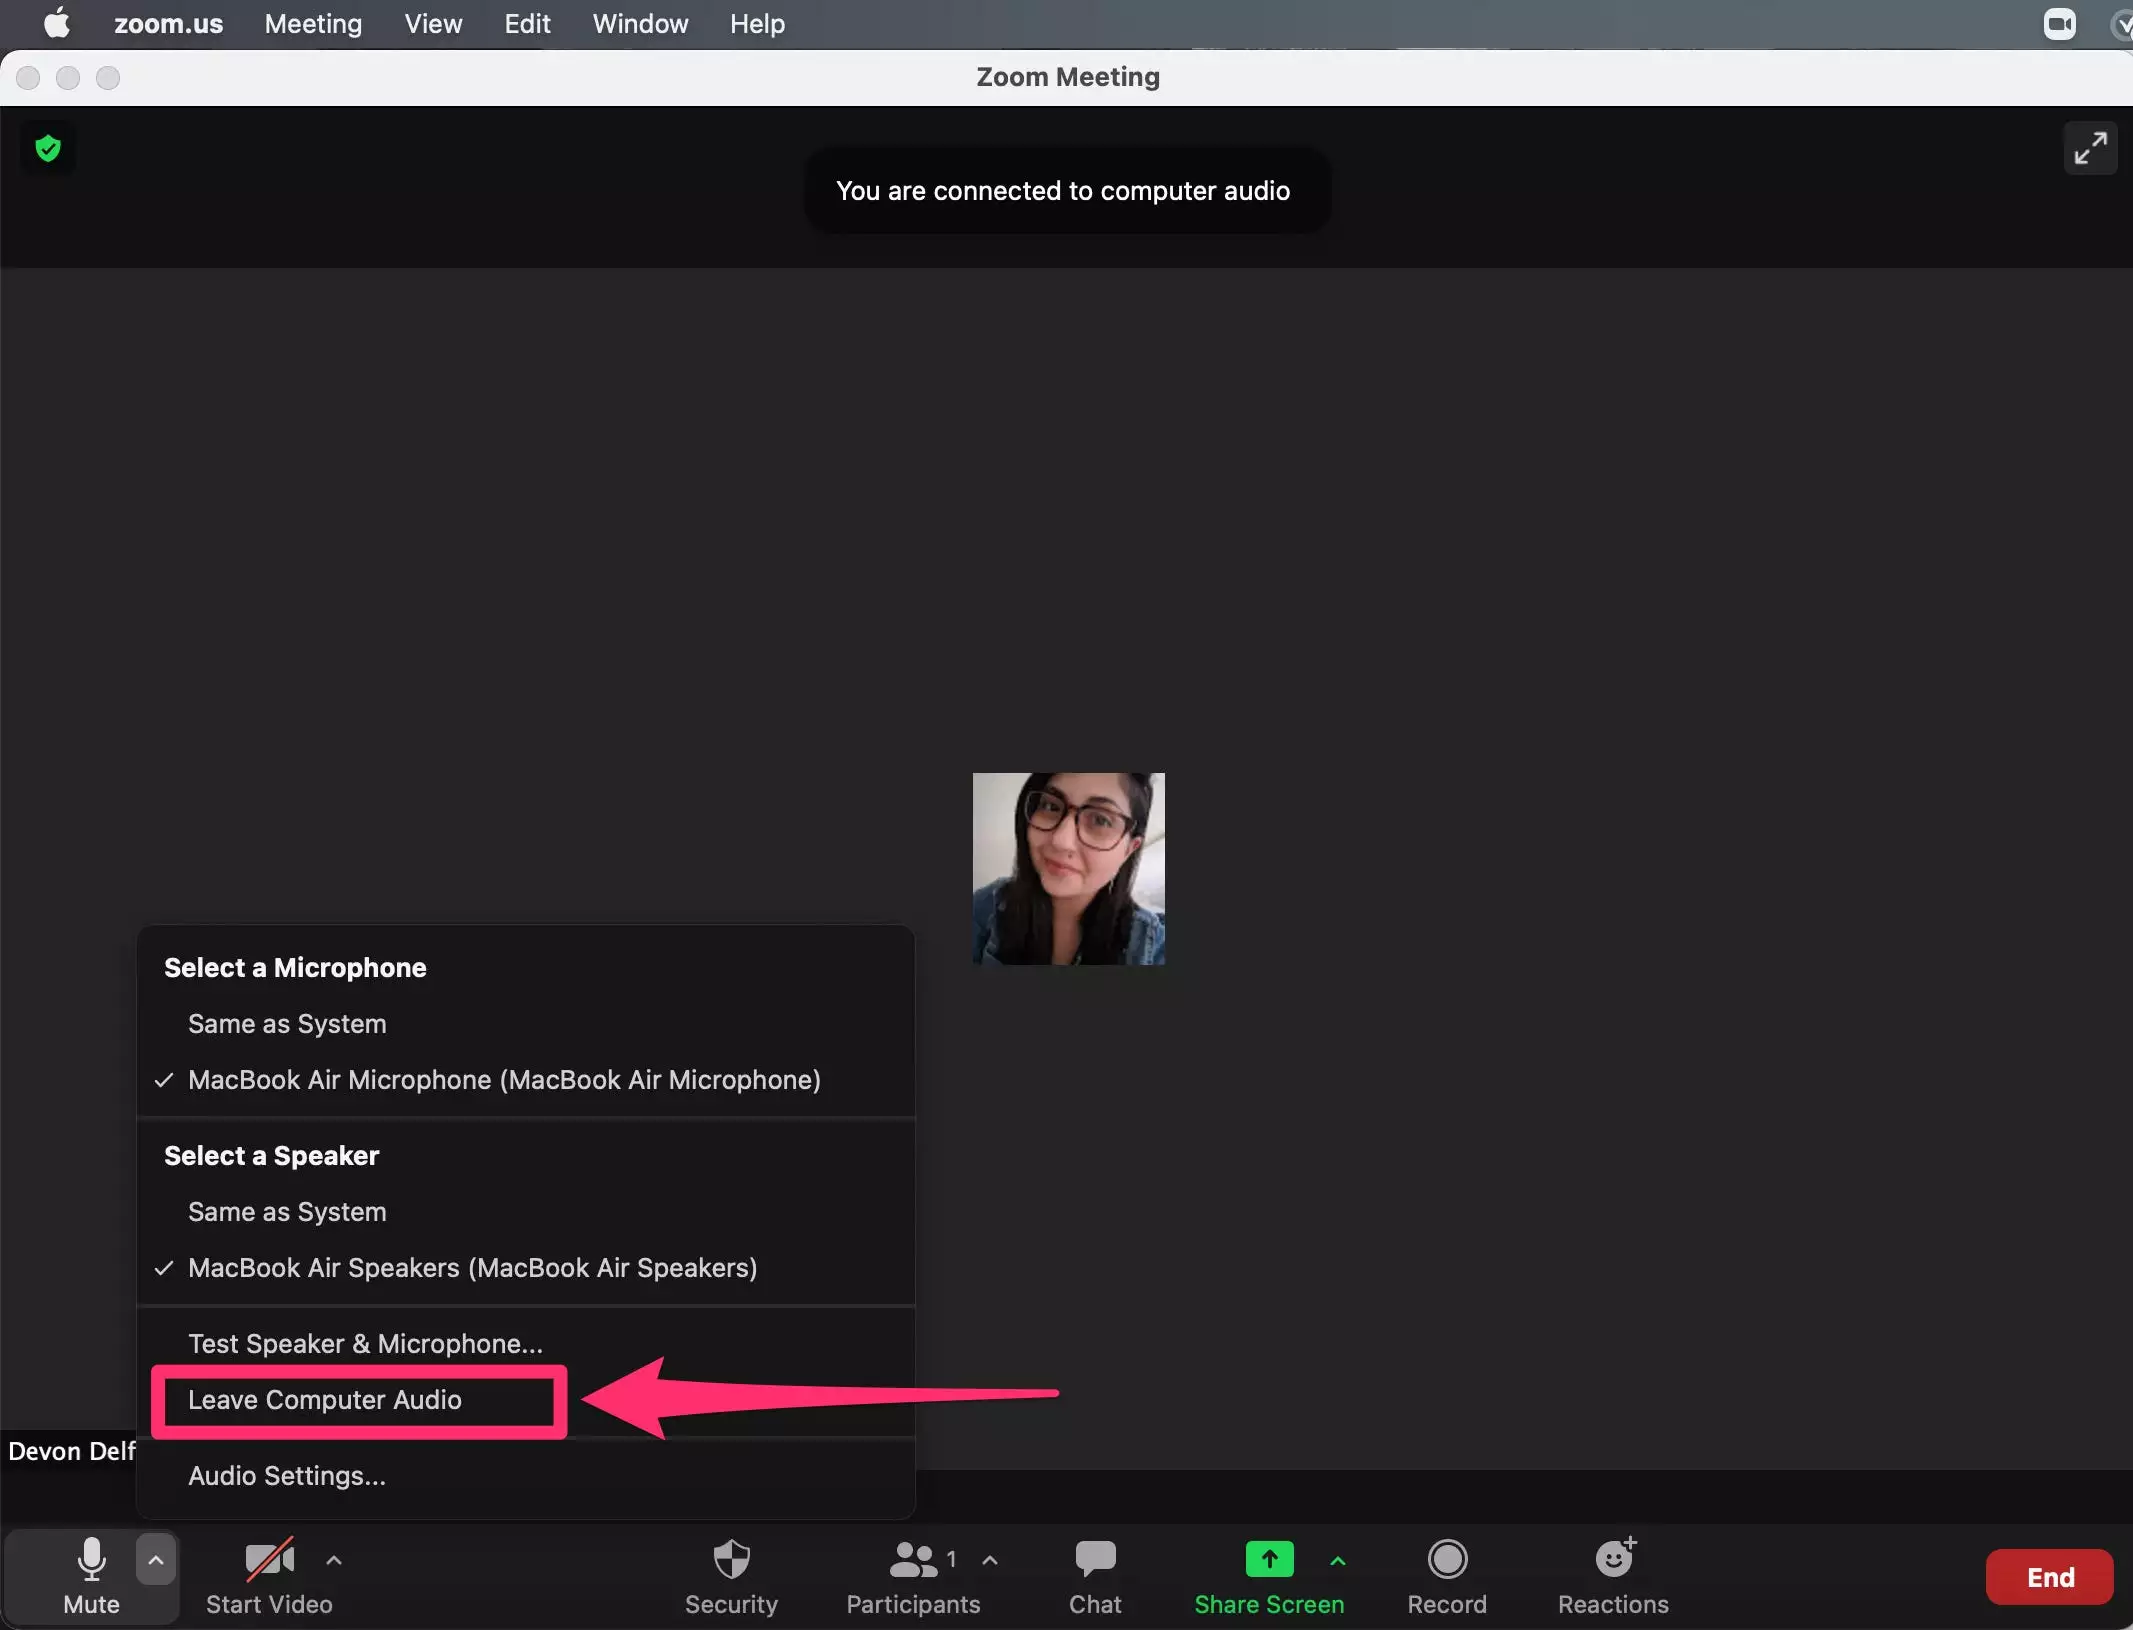Open the Meeting menu in menu bar

313,24
